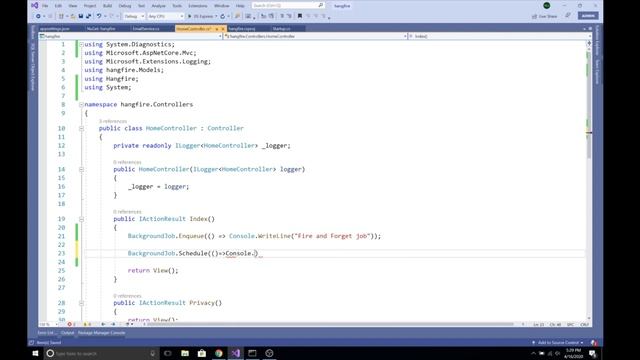Switch to the Startup.cs tab
Viewport: 640px width, 360px height.
click(x=282, y=29)
